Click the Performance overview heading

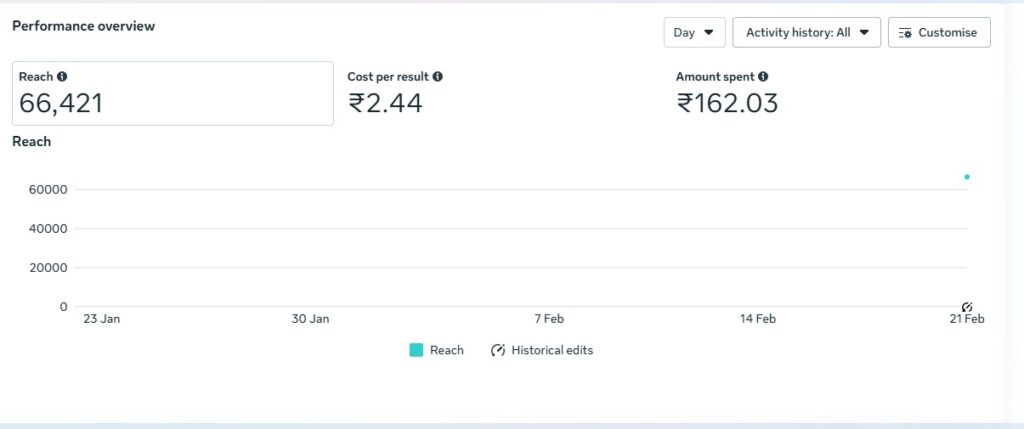[83, 27]
